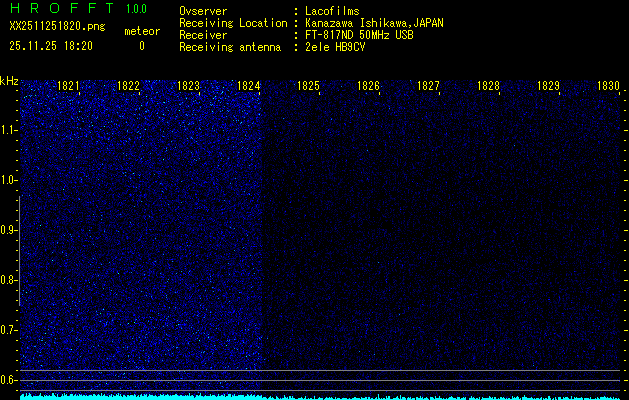Click the 2ele HB9CV antenna text
This screenshot has width=629, height=400.
pos(335,47)
